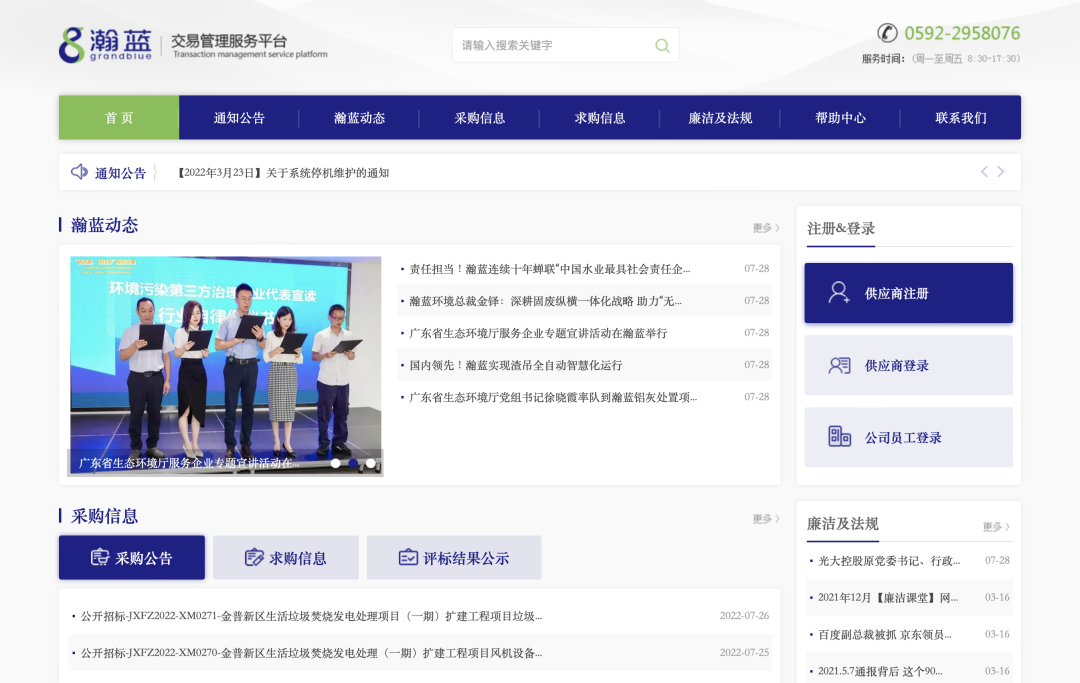Expand 更多 in 采购信息 section
This screenshot has height=683, width=1080.
(765, 519)
